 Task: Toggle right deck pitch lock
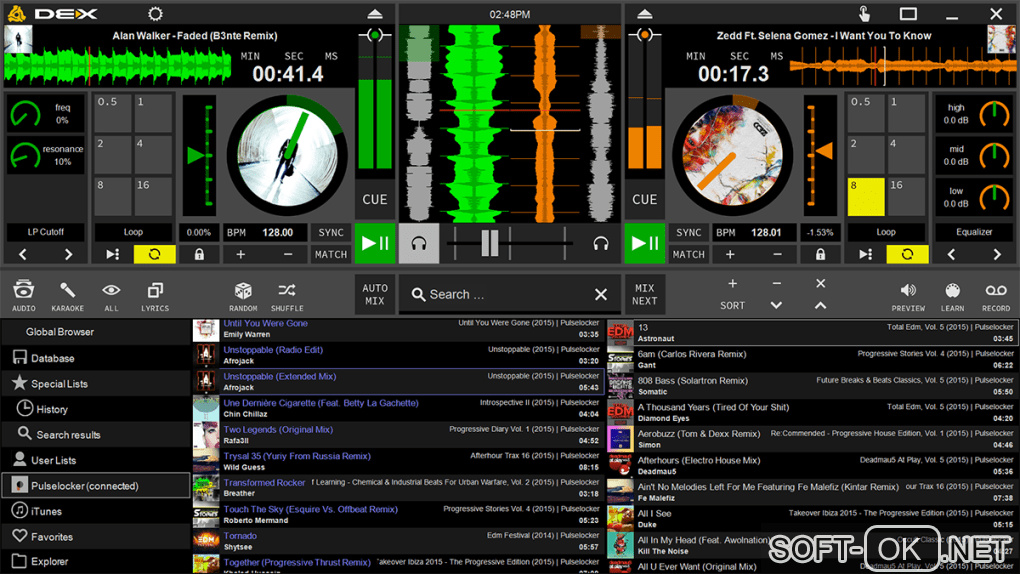click(820, 254)
